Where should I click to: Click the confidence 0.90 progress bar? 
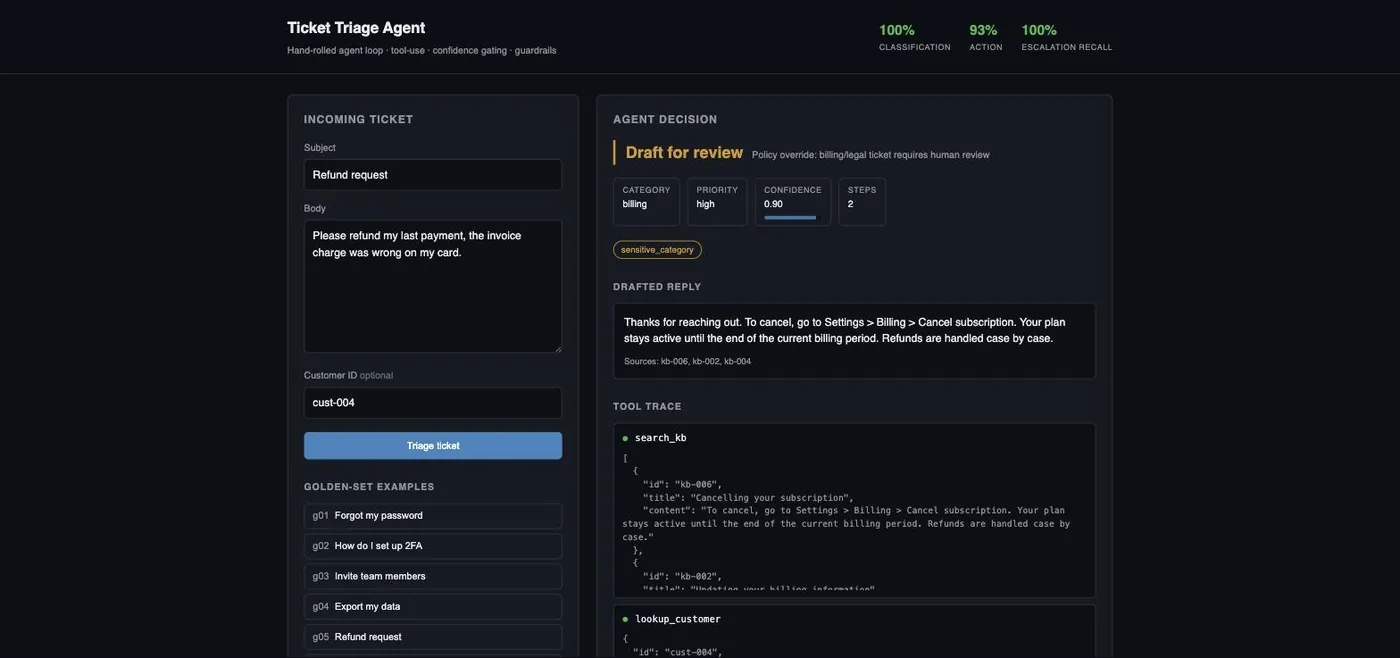pos(790,217)
